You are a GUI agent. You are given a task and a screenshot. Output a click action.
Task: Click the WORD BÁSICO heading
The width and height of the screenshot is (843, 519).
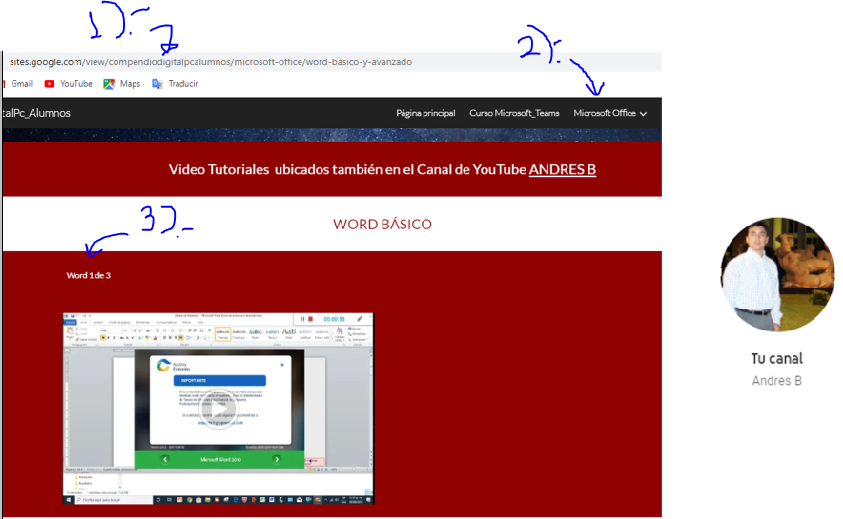tap(382, 224)
